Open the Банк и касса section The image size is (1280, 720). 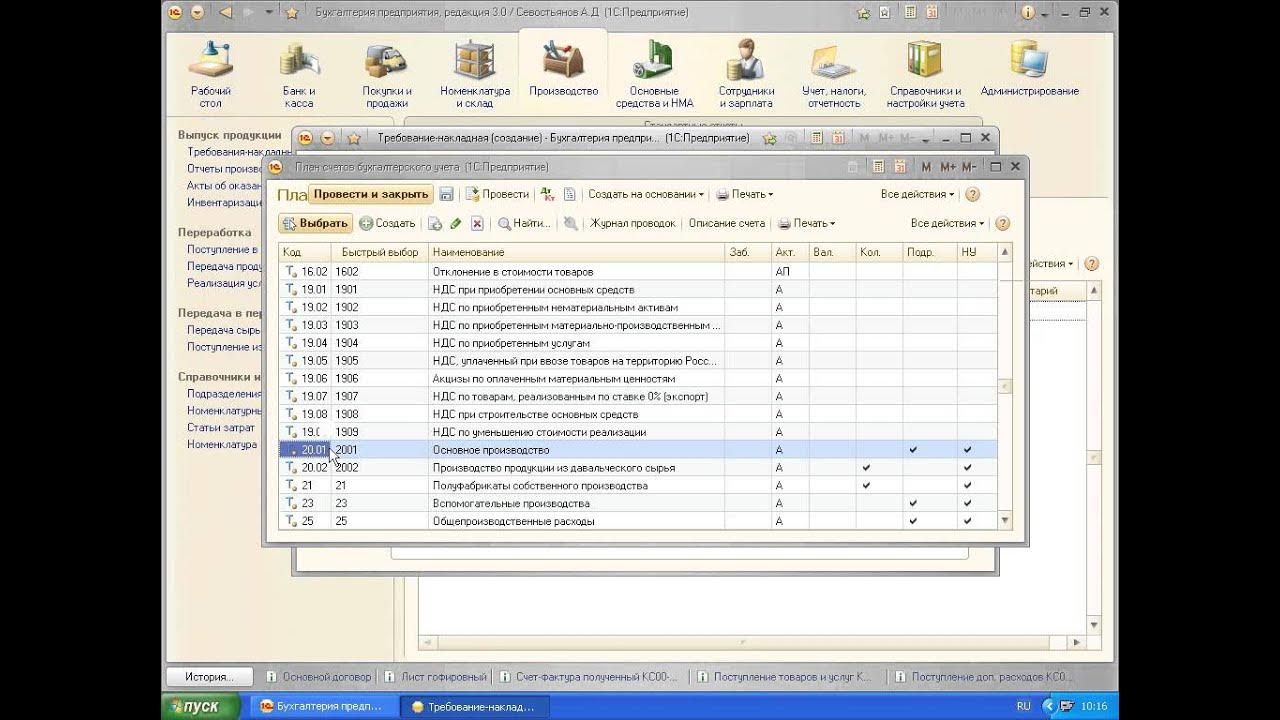299,74
